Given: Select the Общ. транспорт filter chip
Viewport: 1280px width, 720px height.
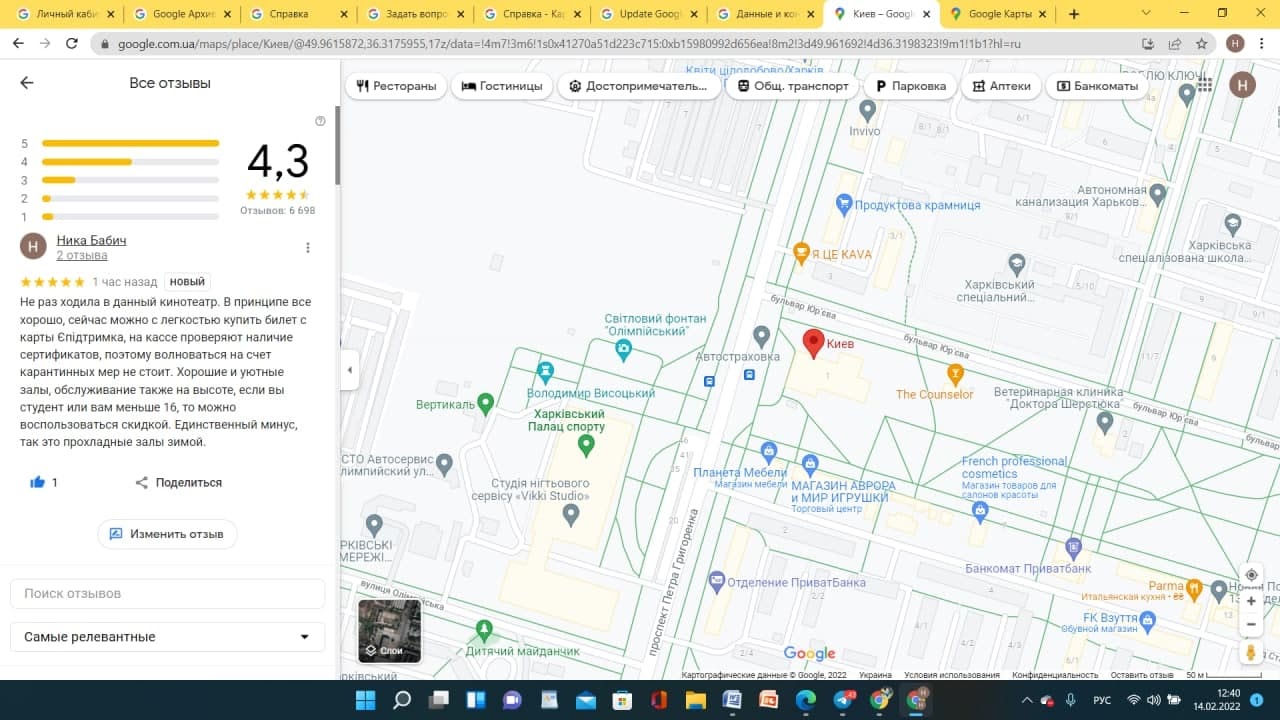Looking at the screenshot, I should click(793, 86).
